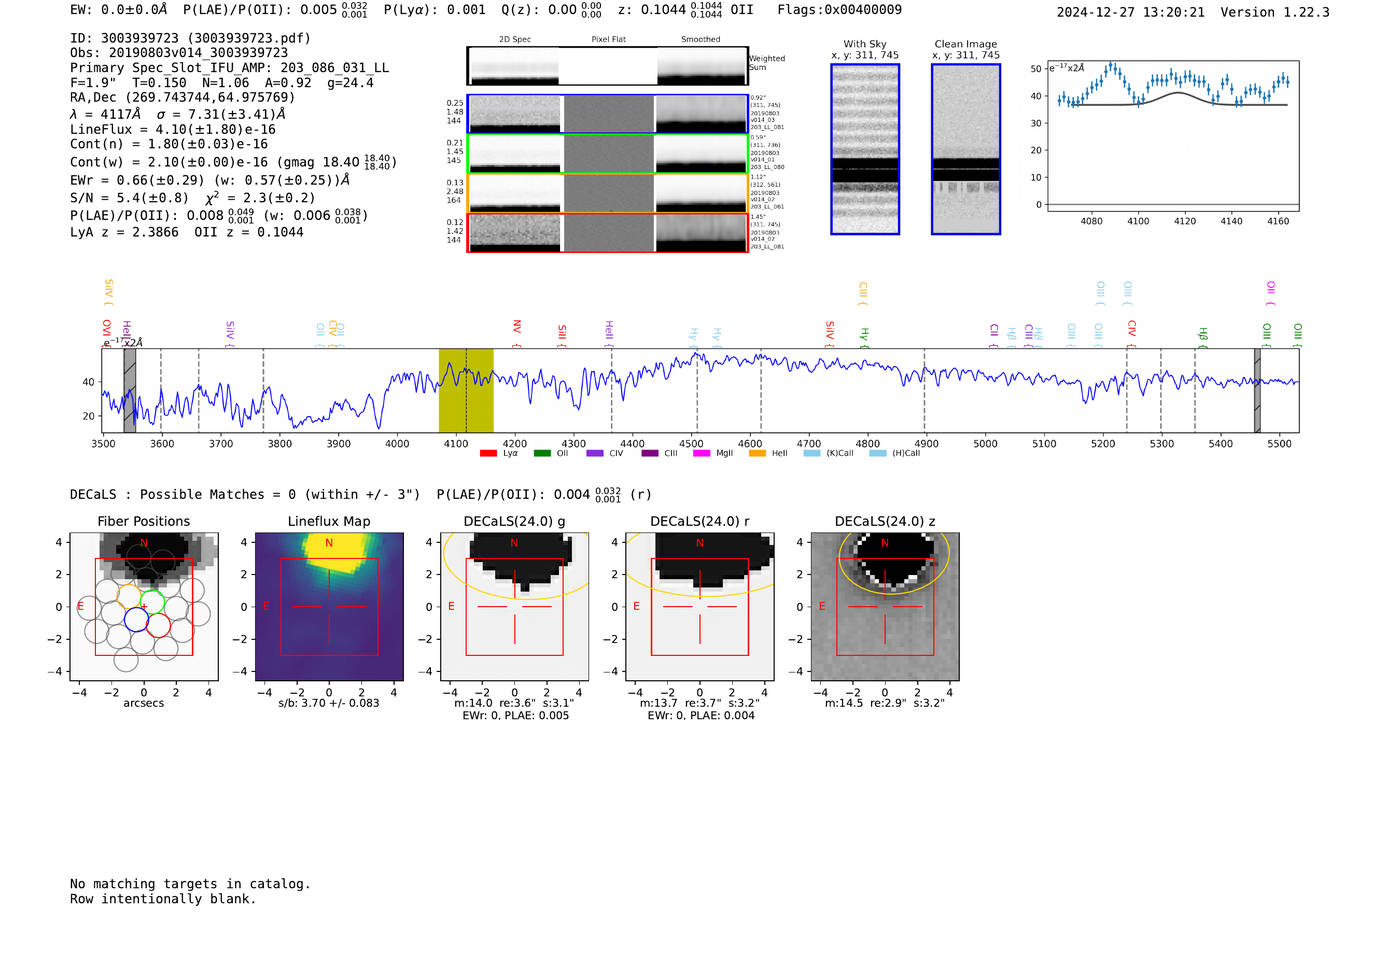This screenshot has width=1400, height=953.
Task: Click the 2024-12-27 timestamp
Action: [x=1130, y=13]
